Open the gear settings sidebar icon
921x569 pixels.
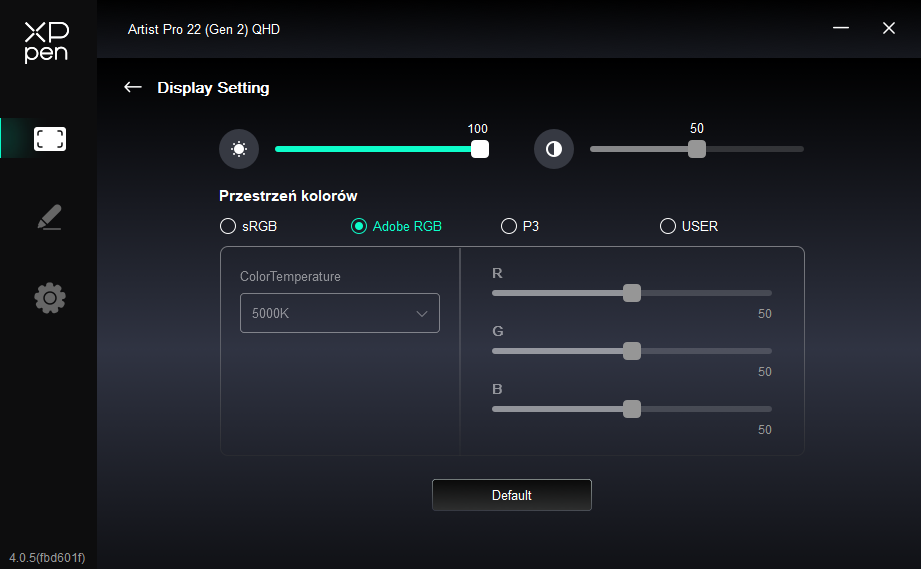50,298
